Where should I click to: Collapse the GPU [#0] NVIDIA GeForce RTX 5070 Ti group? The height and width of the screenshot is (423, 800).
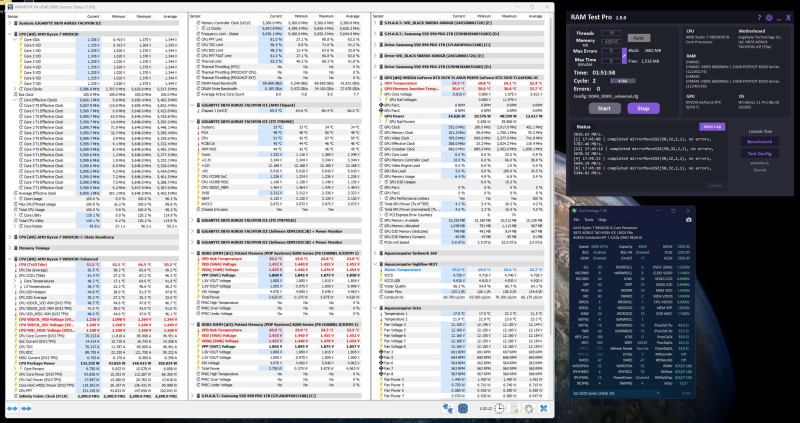click(x=376, y=78)
